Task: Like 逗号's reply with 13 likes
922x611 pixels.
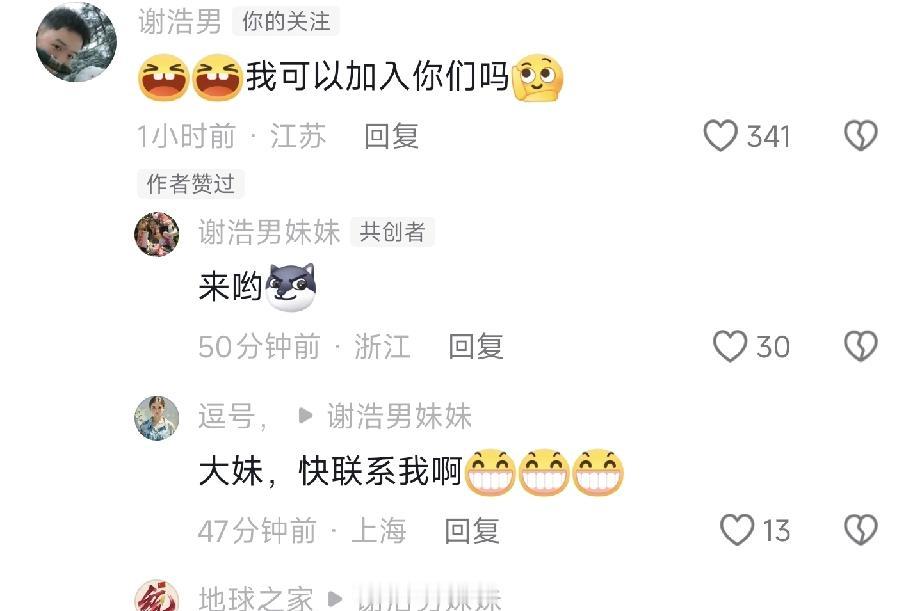Action: 737,530
